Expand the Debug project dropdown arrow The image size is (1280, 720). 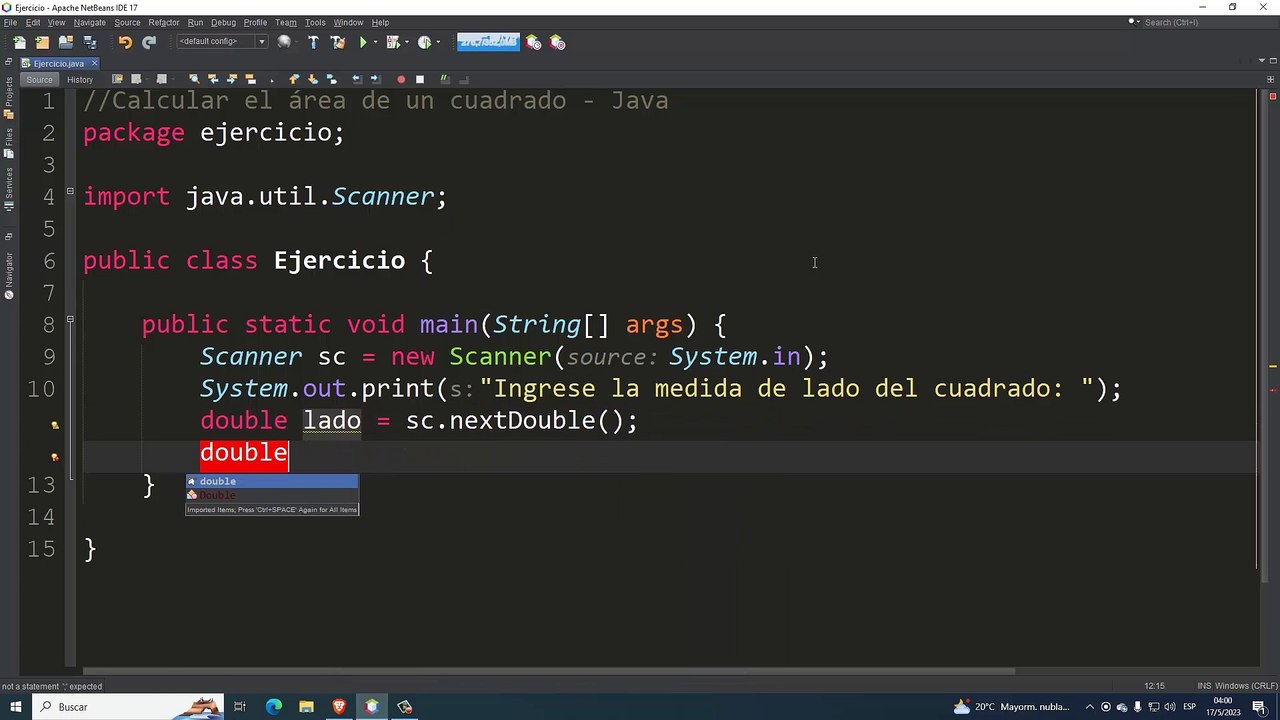tap(405, 42)
